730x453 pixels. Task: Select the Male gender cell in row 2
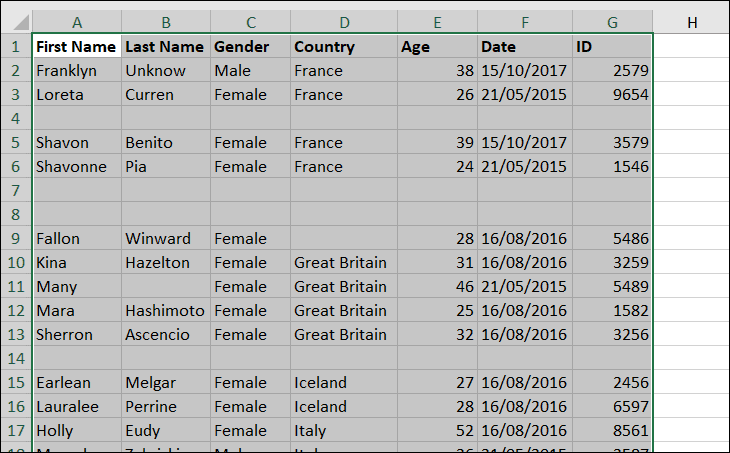point(250,70)
